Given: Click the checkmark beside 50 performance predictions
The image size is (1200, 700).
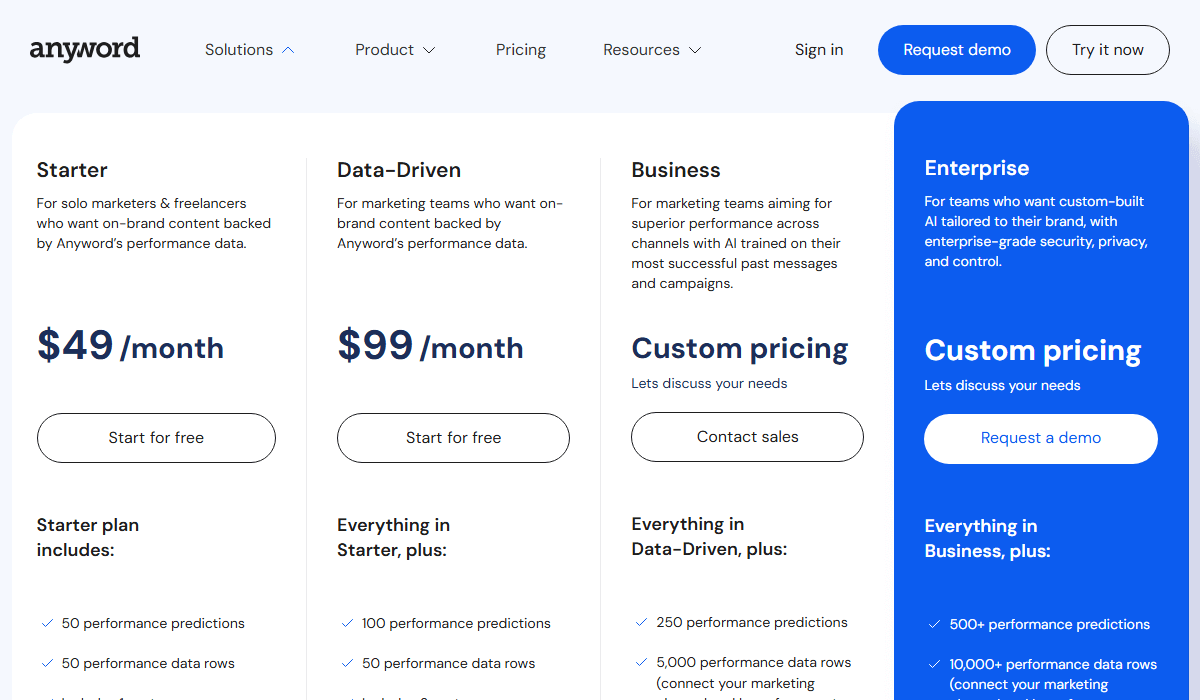Looking at the screenshot, I should click(x=47, y=623).
